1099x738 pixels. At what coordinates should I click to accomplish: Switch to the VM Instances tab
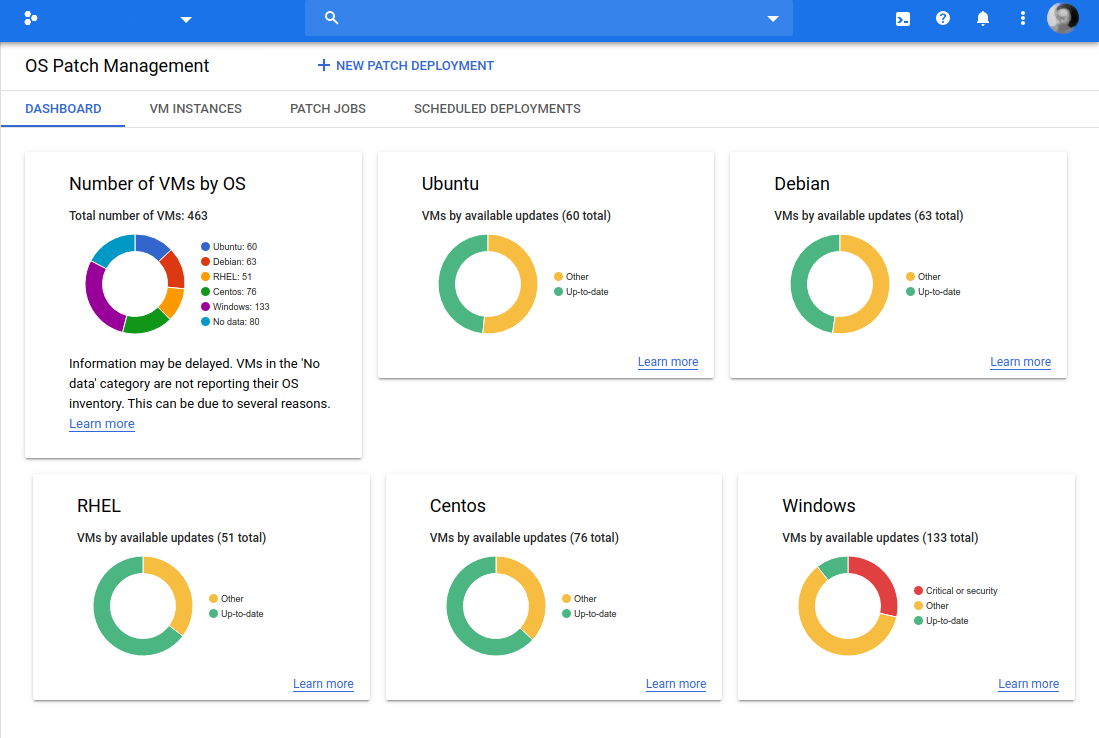coord(195,109)
